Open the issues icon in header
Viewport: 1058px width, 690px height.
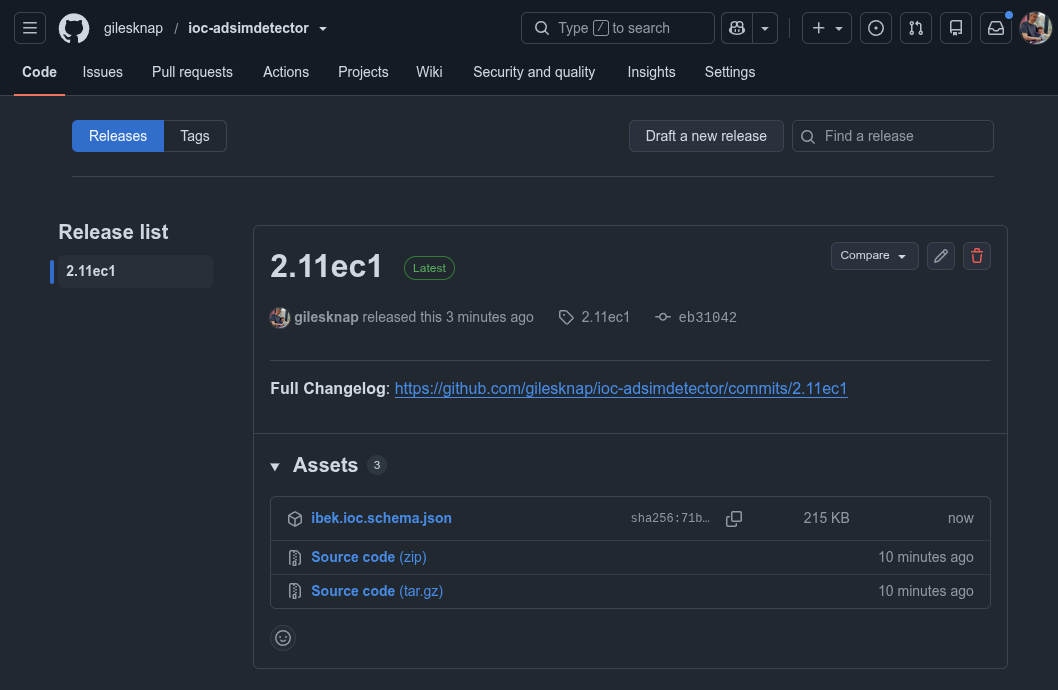pos(876,28)
